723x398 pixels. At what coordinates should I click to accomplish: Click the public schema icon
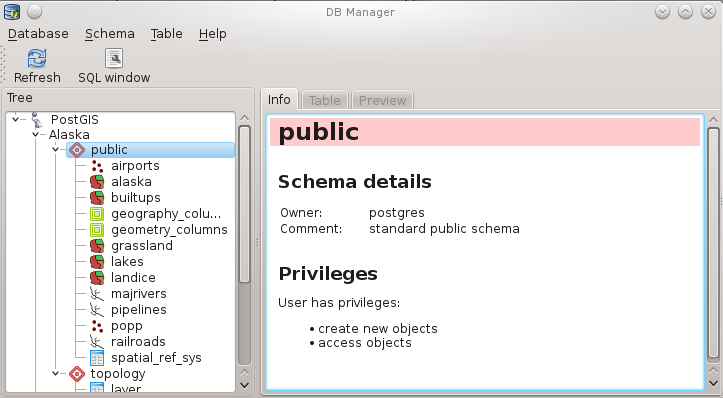click(77, 150)
